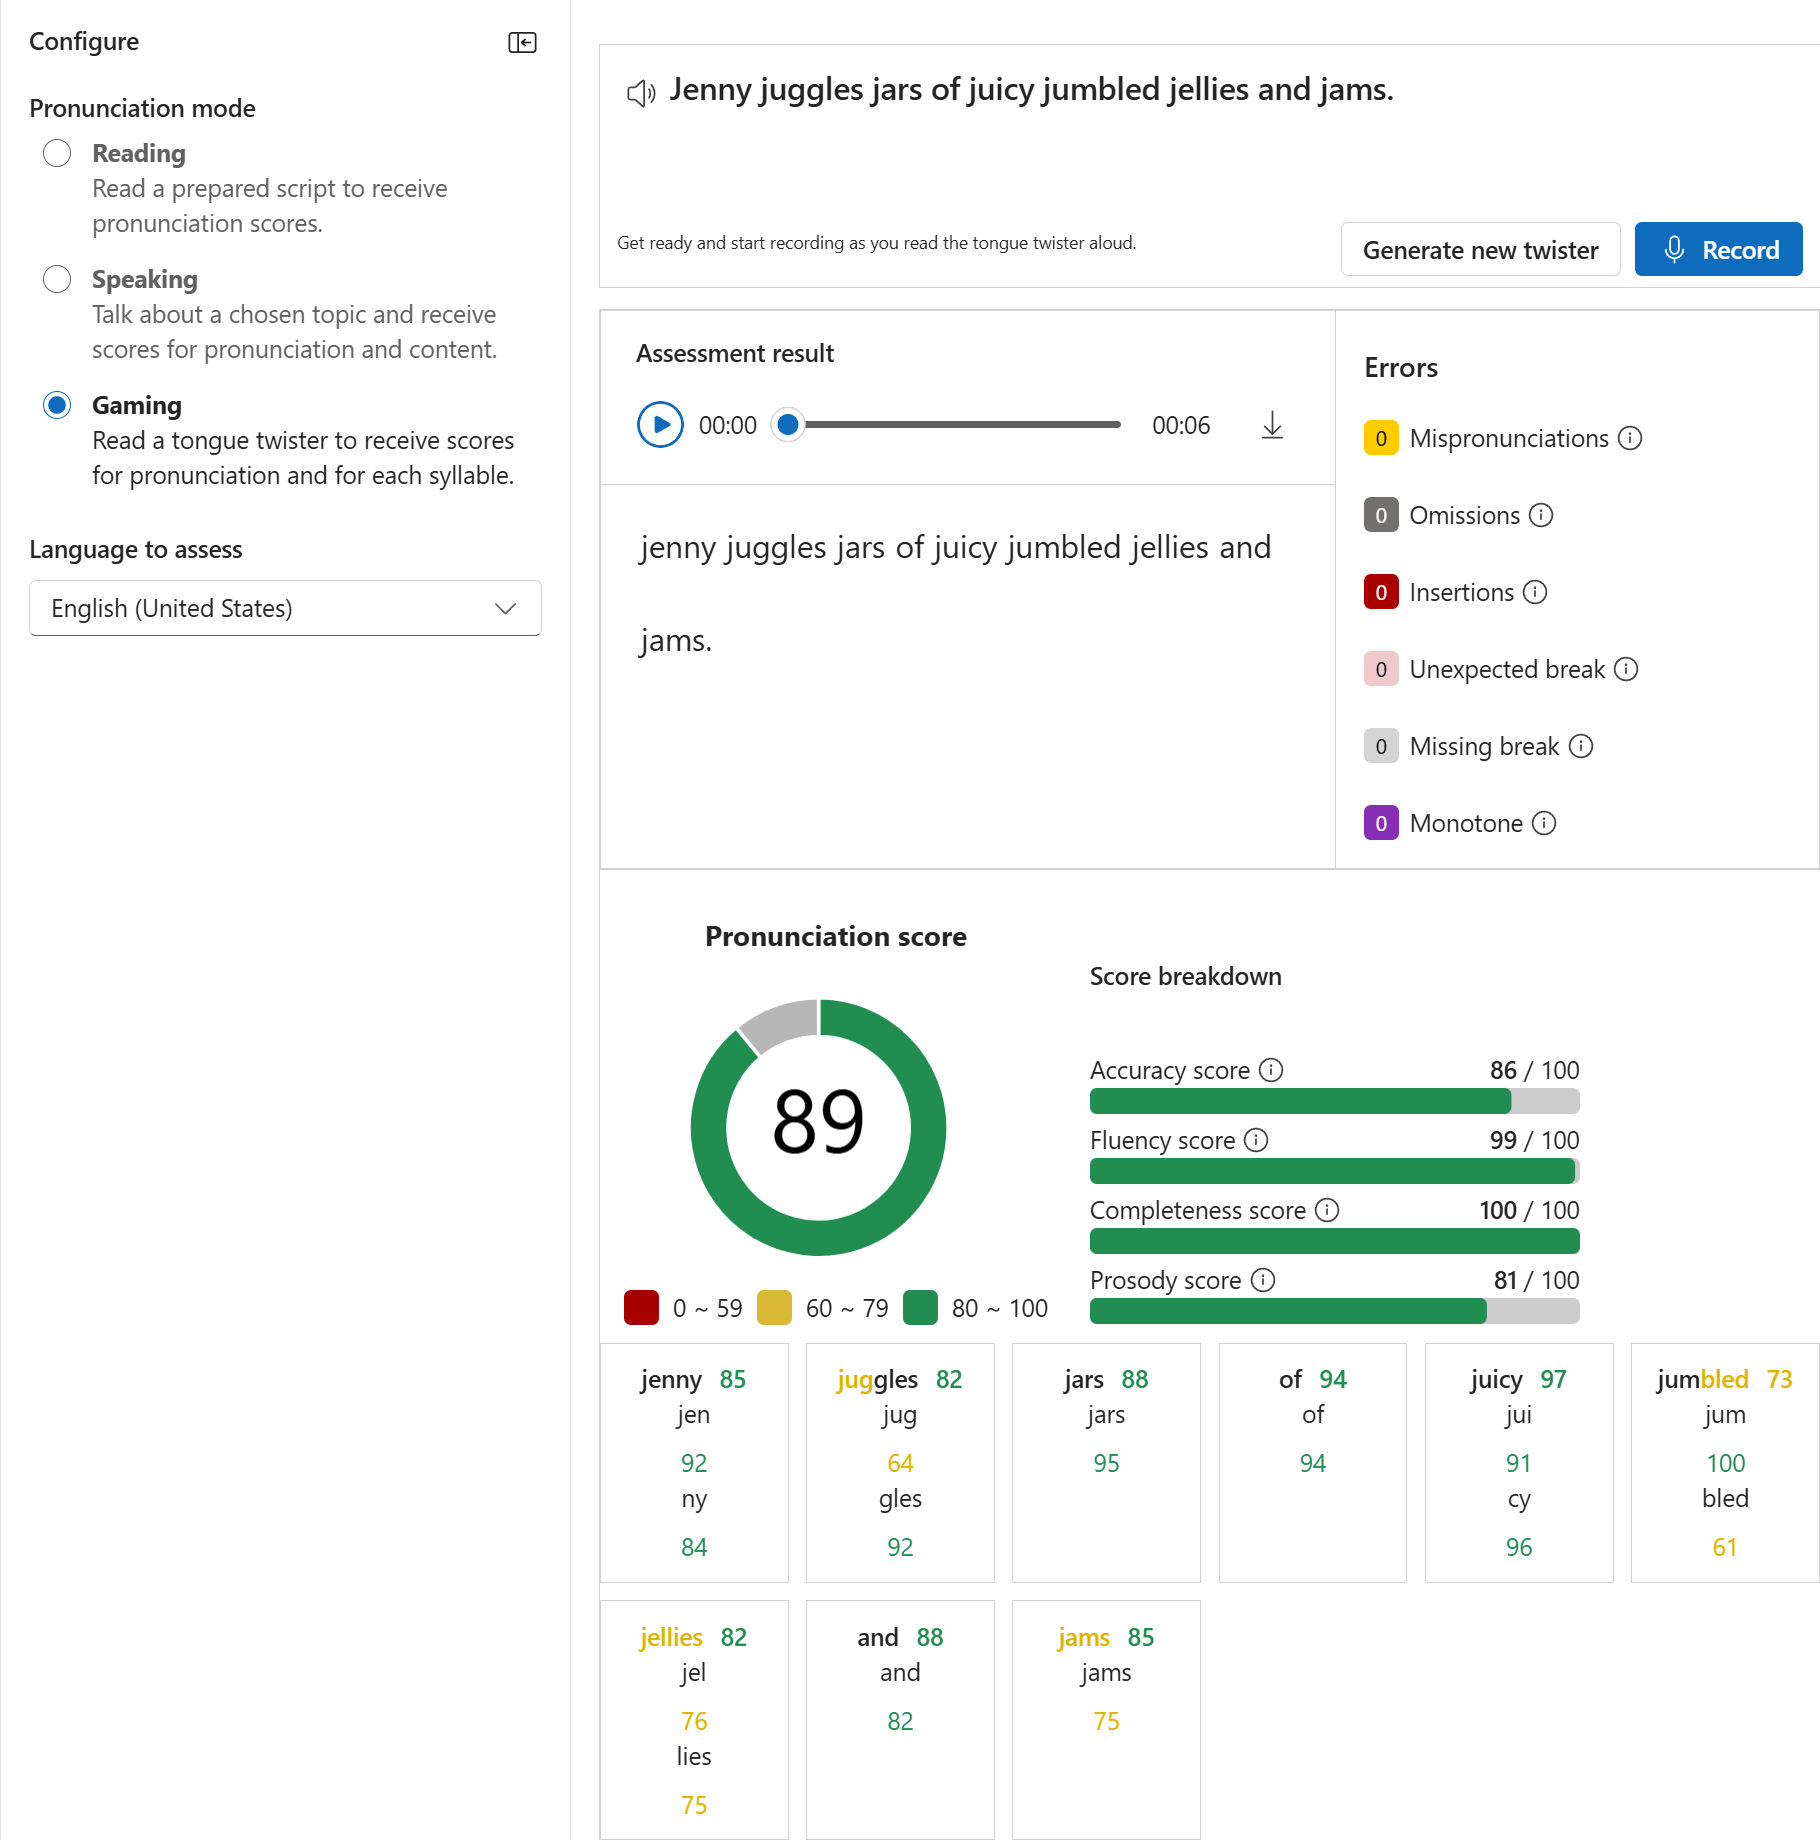Click the Completeness score progress bar

coord(1334,1241)
